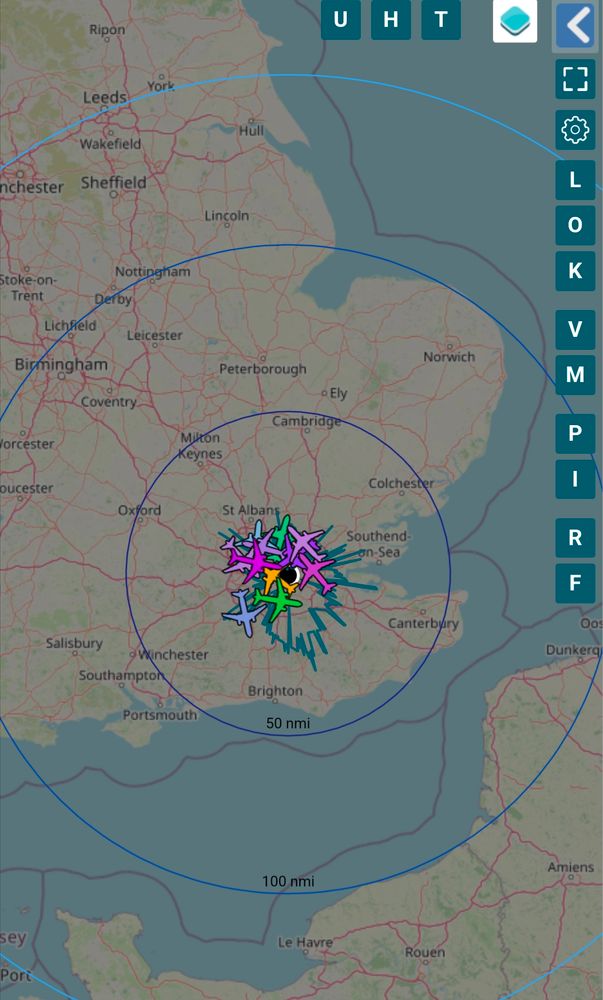
Task: Click the Nottingham map label
Action: pyautogui.click(x=153, y=272)
